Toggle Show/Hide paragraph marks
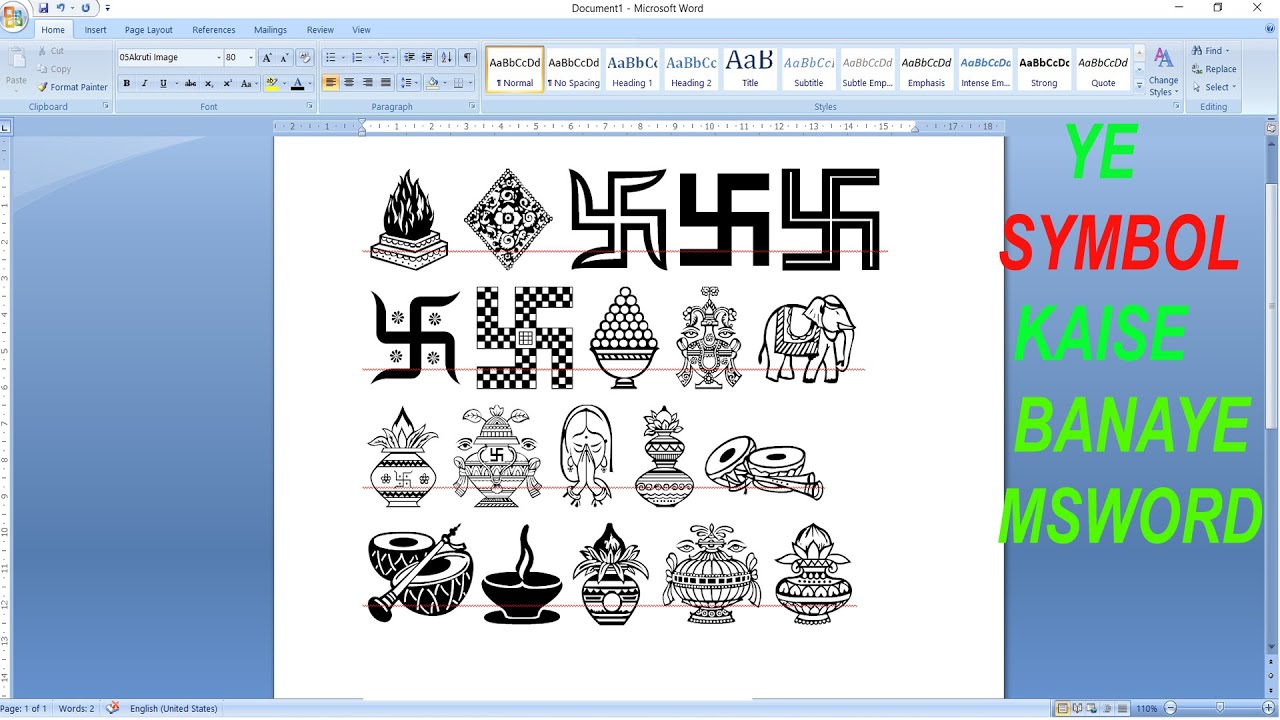Viewport: 1280px width, 720px height. point(467,58)
